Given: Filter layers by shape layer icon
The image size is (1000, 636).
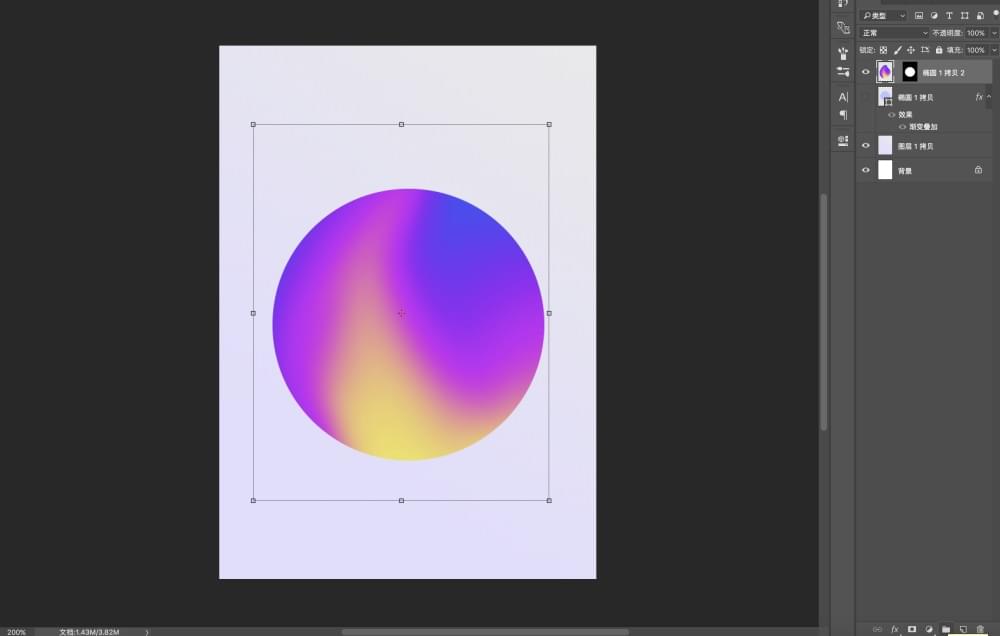Looking at the screenshot, I should click(964, 15).
